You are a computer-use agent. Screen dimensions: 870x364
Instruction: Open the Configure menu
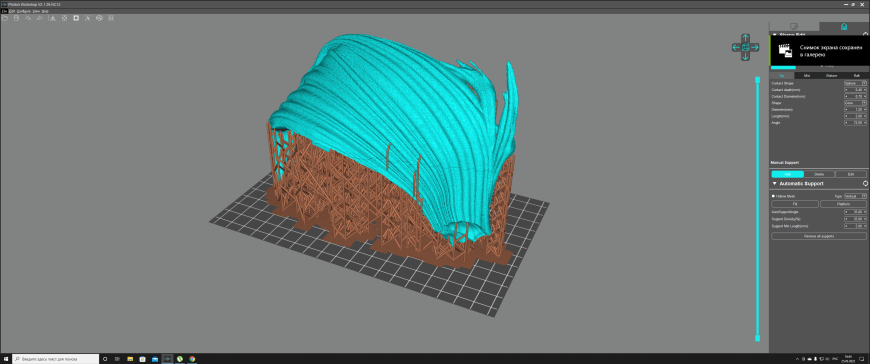[24, 11]
